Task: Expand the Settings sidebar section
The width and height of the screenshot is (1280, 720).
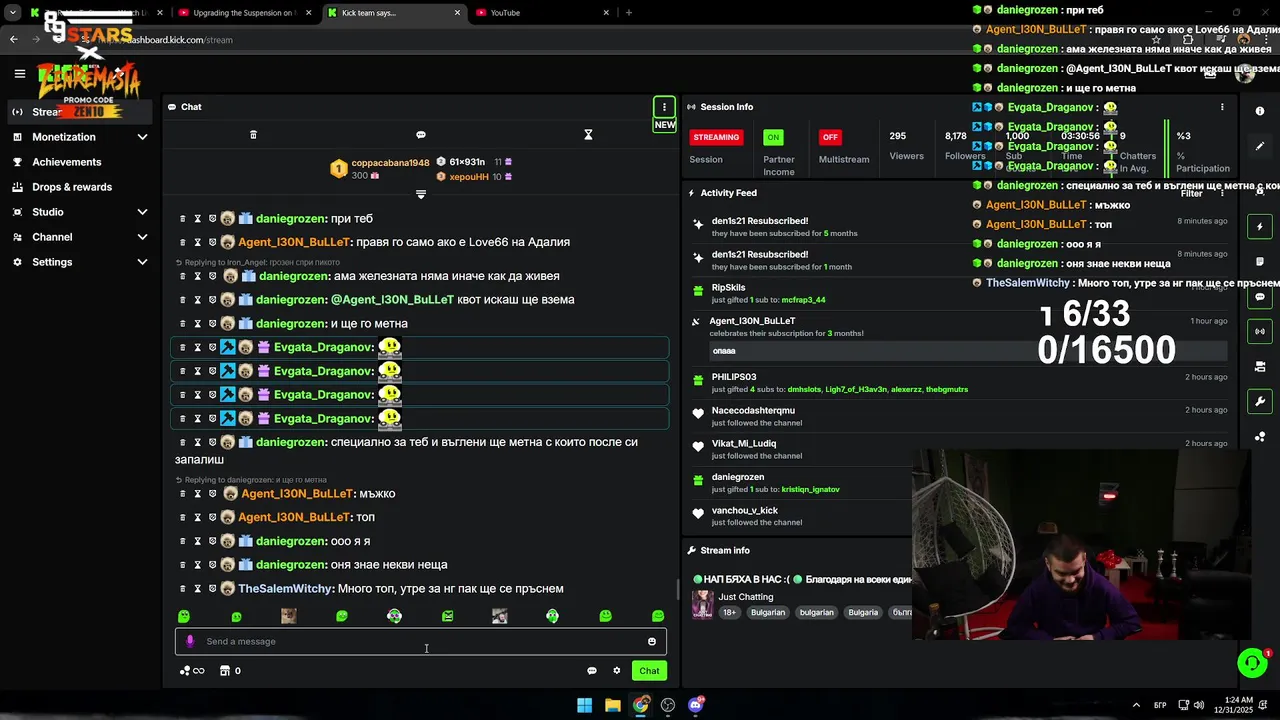Action: click(142, 262)
